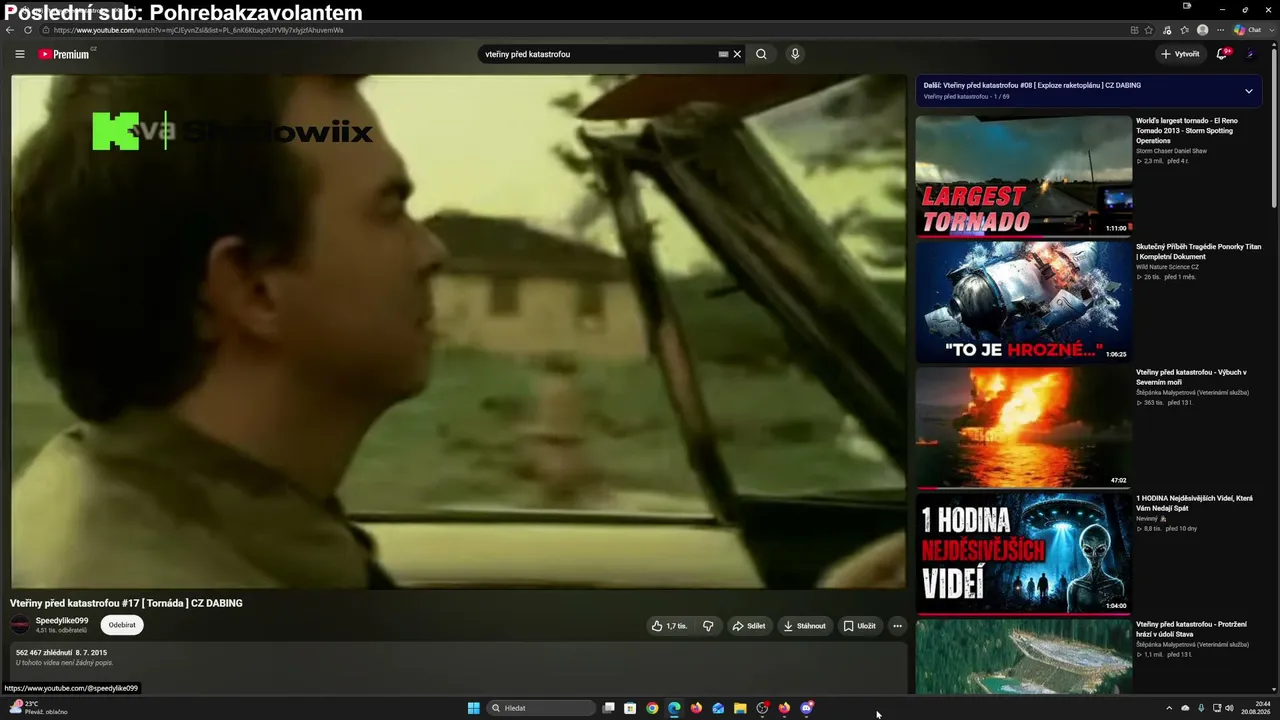Viewport: 1280px width, 720px height.
Task: Open the volume speaker tray icon
Action: pyautogui.click(x=1229, y=708)
